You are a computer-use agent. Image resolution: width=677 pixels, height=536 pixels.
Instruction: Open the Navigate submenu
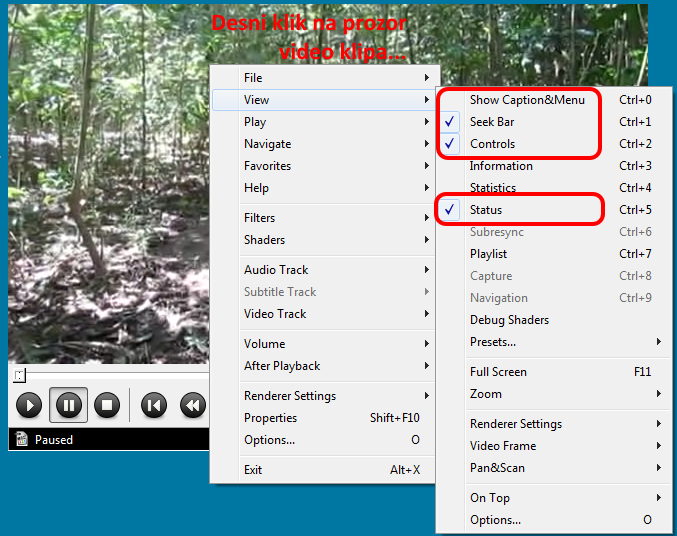[324, 144]
